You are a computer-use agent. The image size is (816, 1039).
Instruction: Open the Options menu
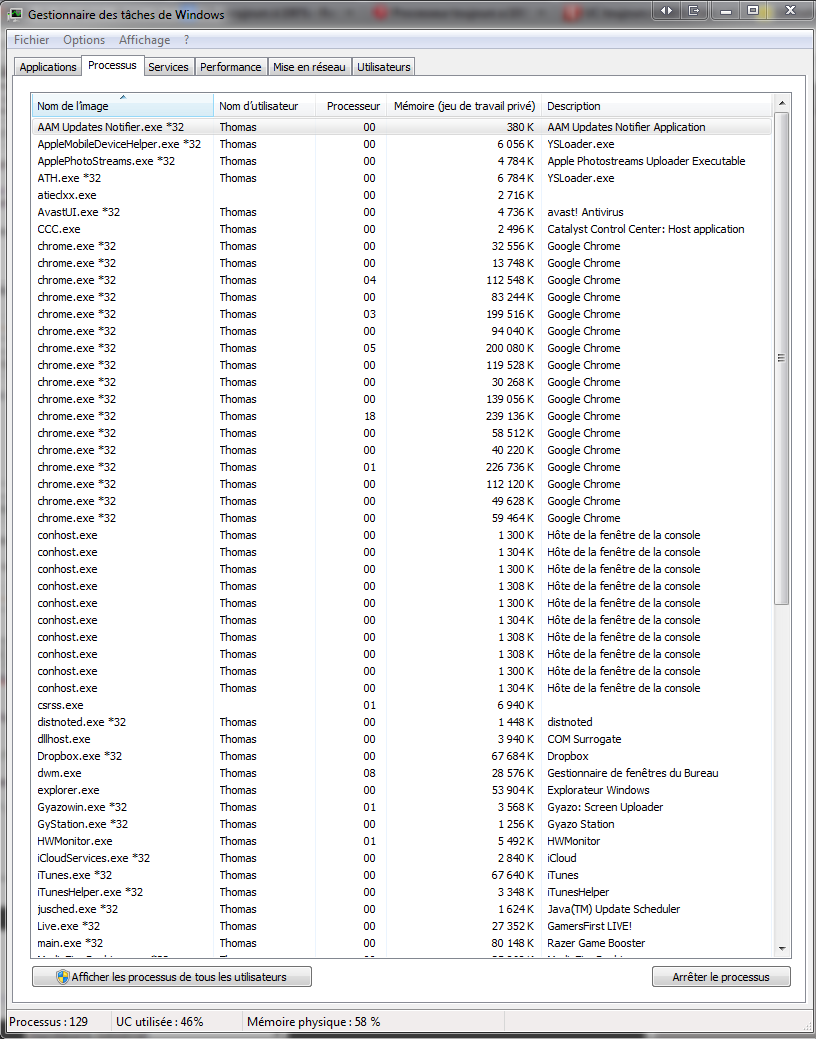84,40
